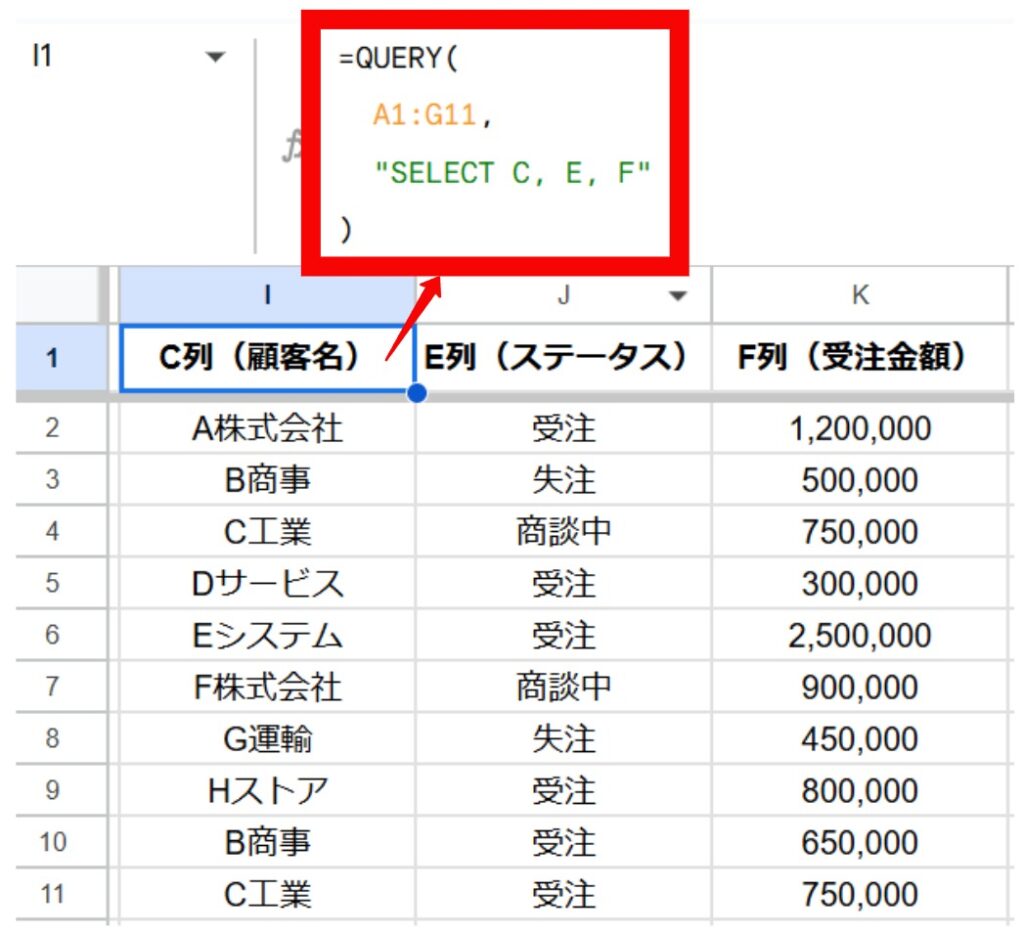Click cell Dサービス
1024x933 pixels.
coord(267,582)
